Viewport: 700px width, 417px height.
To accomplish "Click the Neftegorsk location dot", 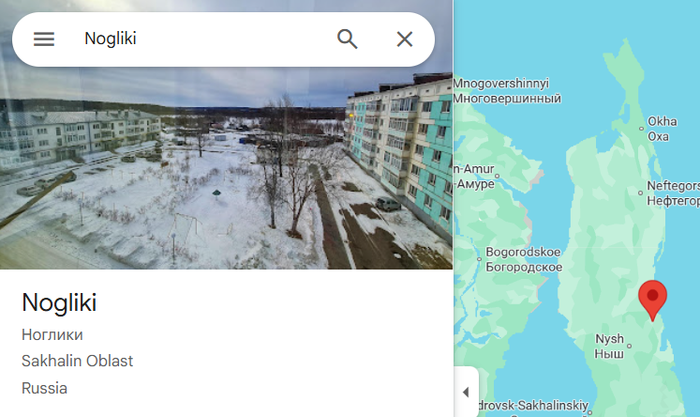I will 641,193.
